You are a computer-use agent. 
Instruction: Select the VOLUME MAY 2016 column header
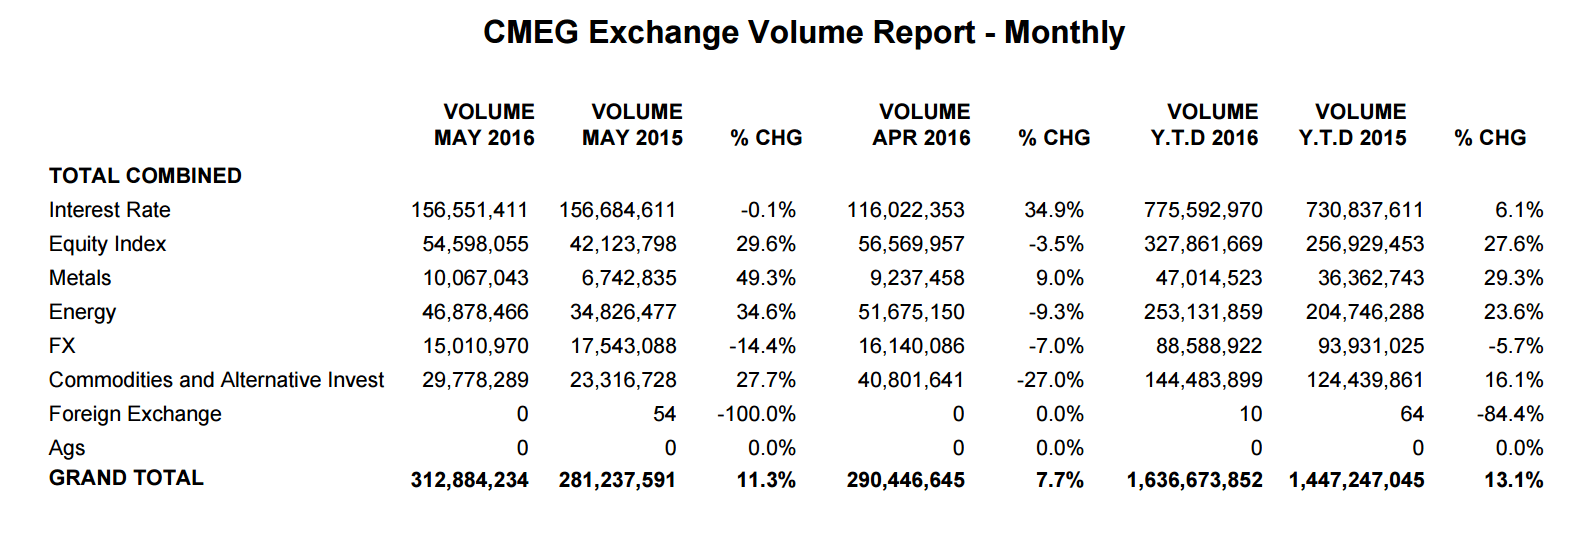click(485, 125)
